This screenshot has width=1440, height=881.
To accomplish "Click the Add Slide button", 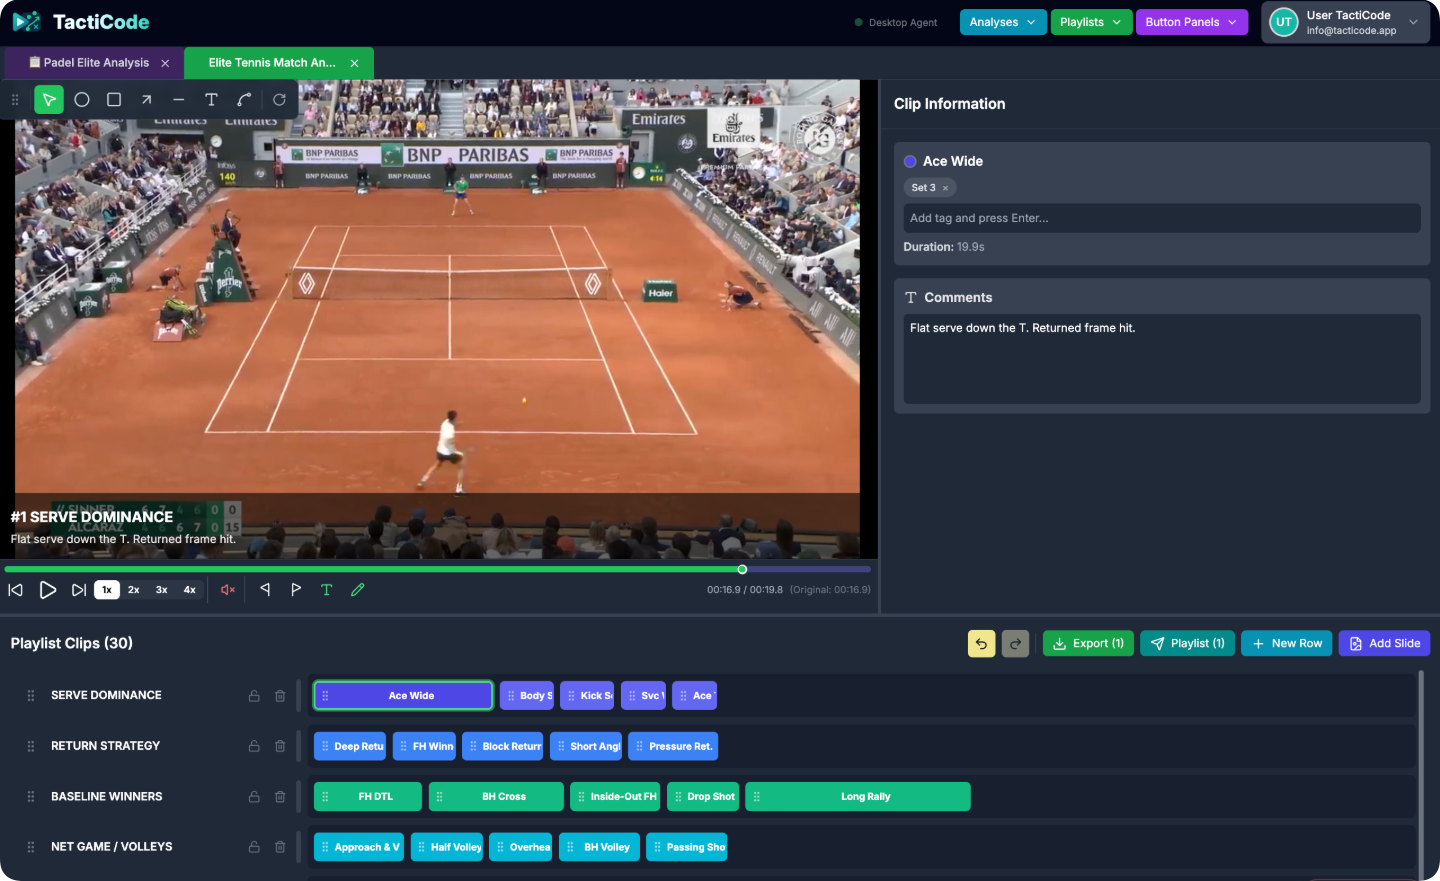I will click(1384, 644).
